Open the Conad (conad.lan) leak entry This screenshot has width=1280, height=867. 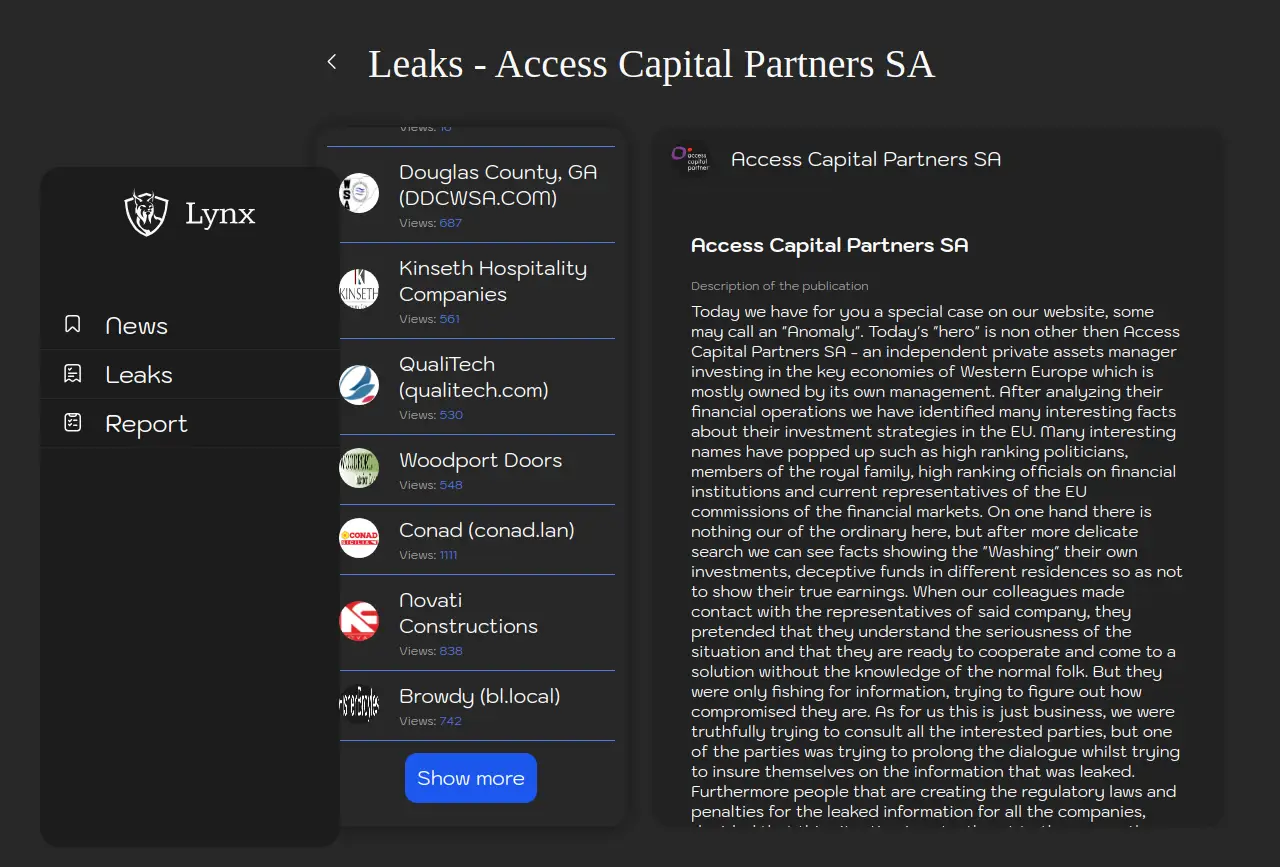tap(487, 530)
